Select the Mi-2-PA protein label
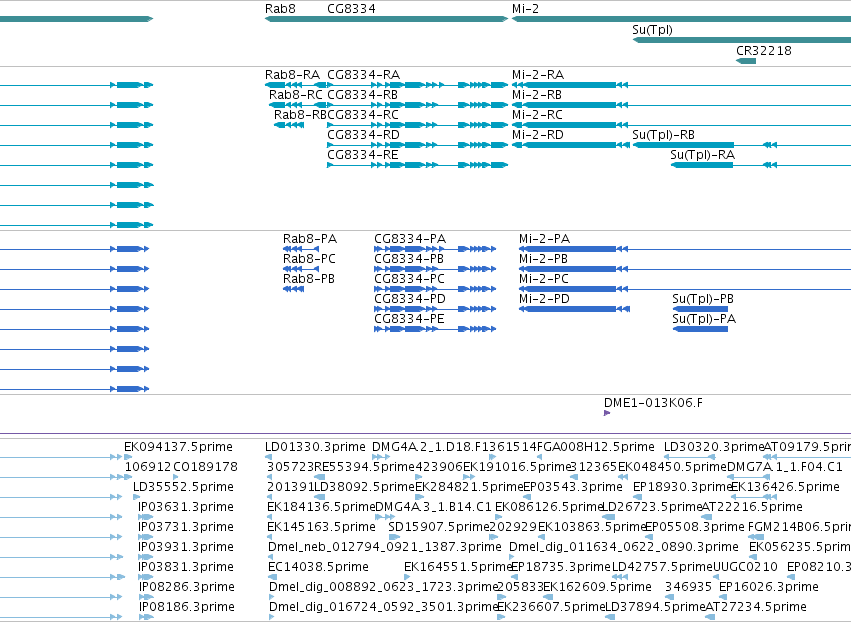The image size is (851, 622). tap(544, 239)
